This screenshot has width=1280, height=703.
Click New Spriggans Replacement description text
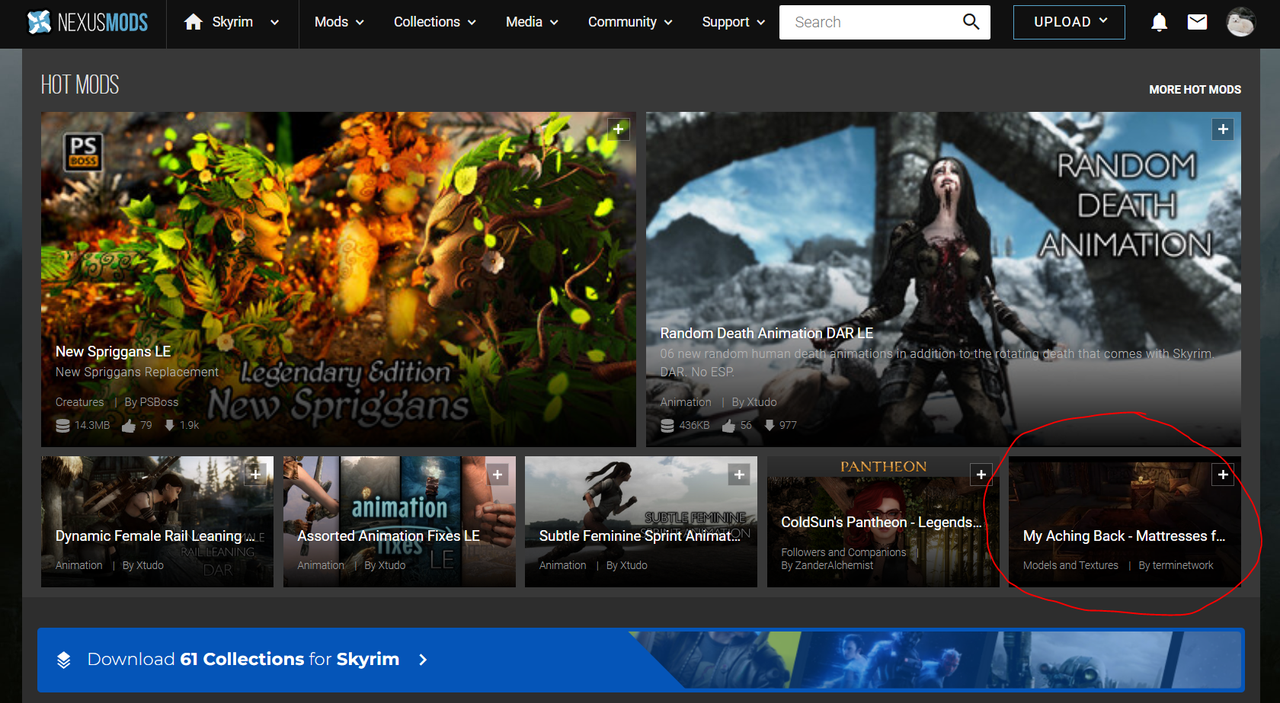(137, 372)
